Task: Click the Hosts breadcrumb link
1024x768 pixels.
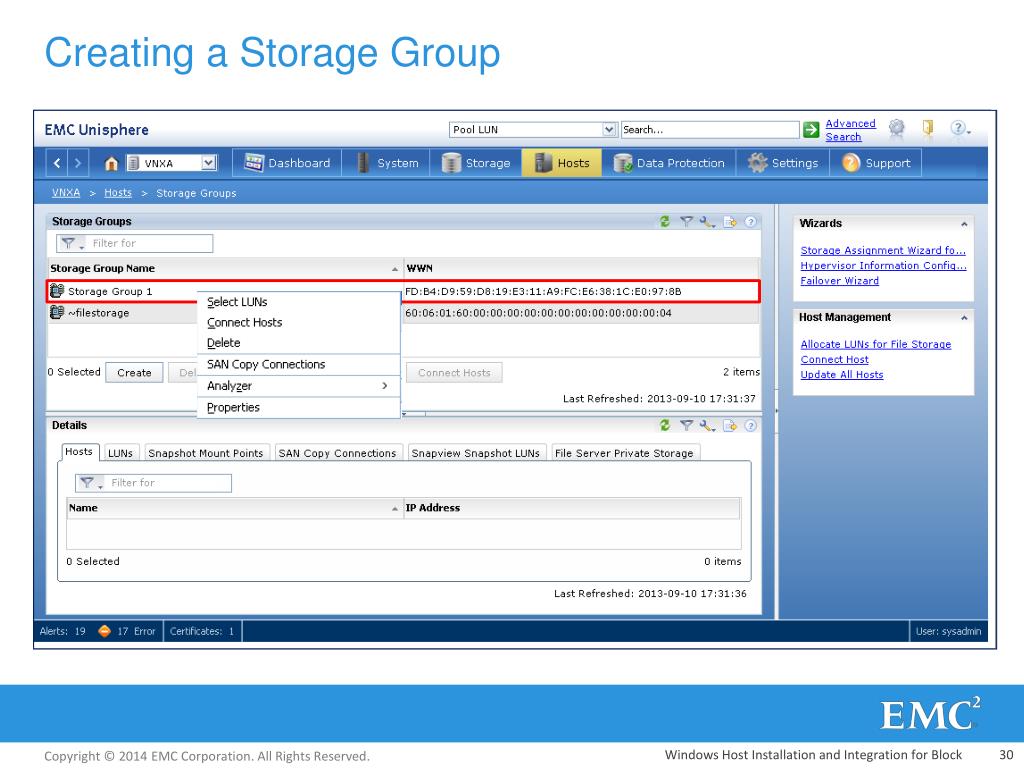Action: (118, 193)
